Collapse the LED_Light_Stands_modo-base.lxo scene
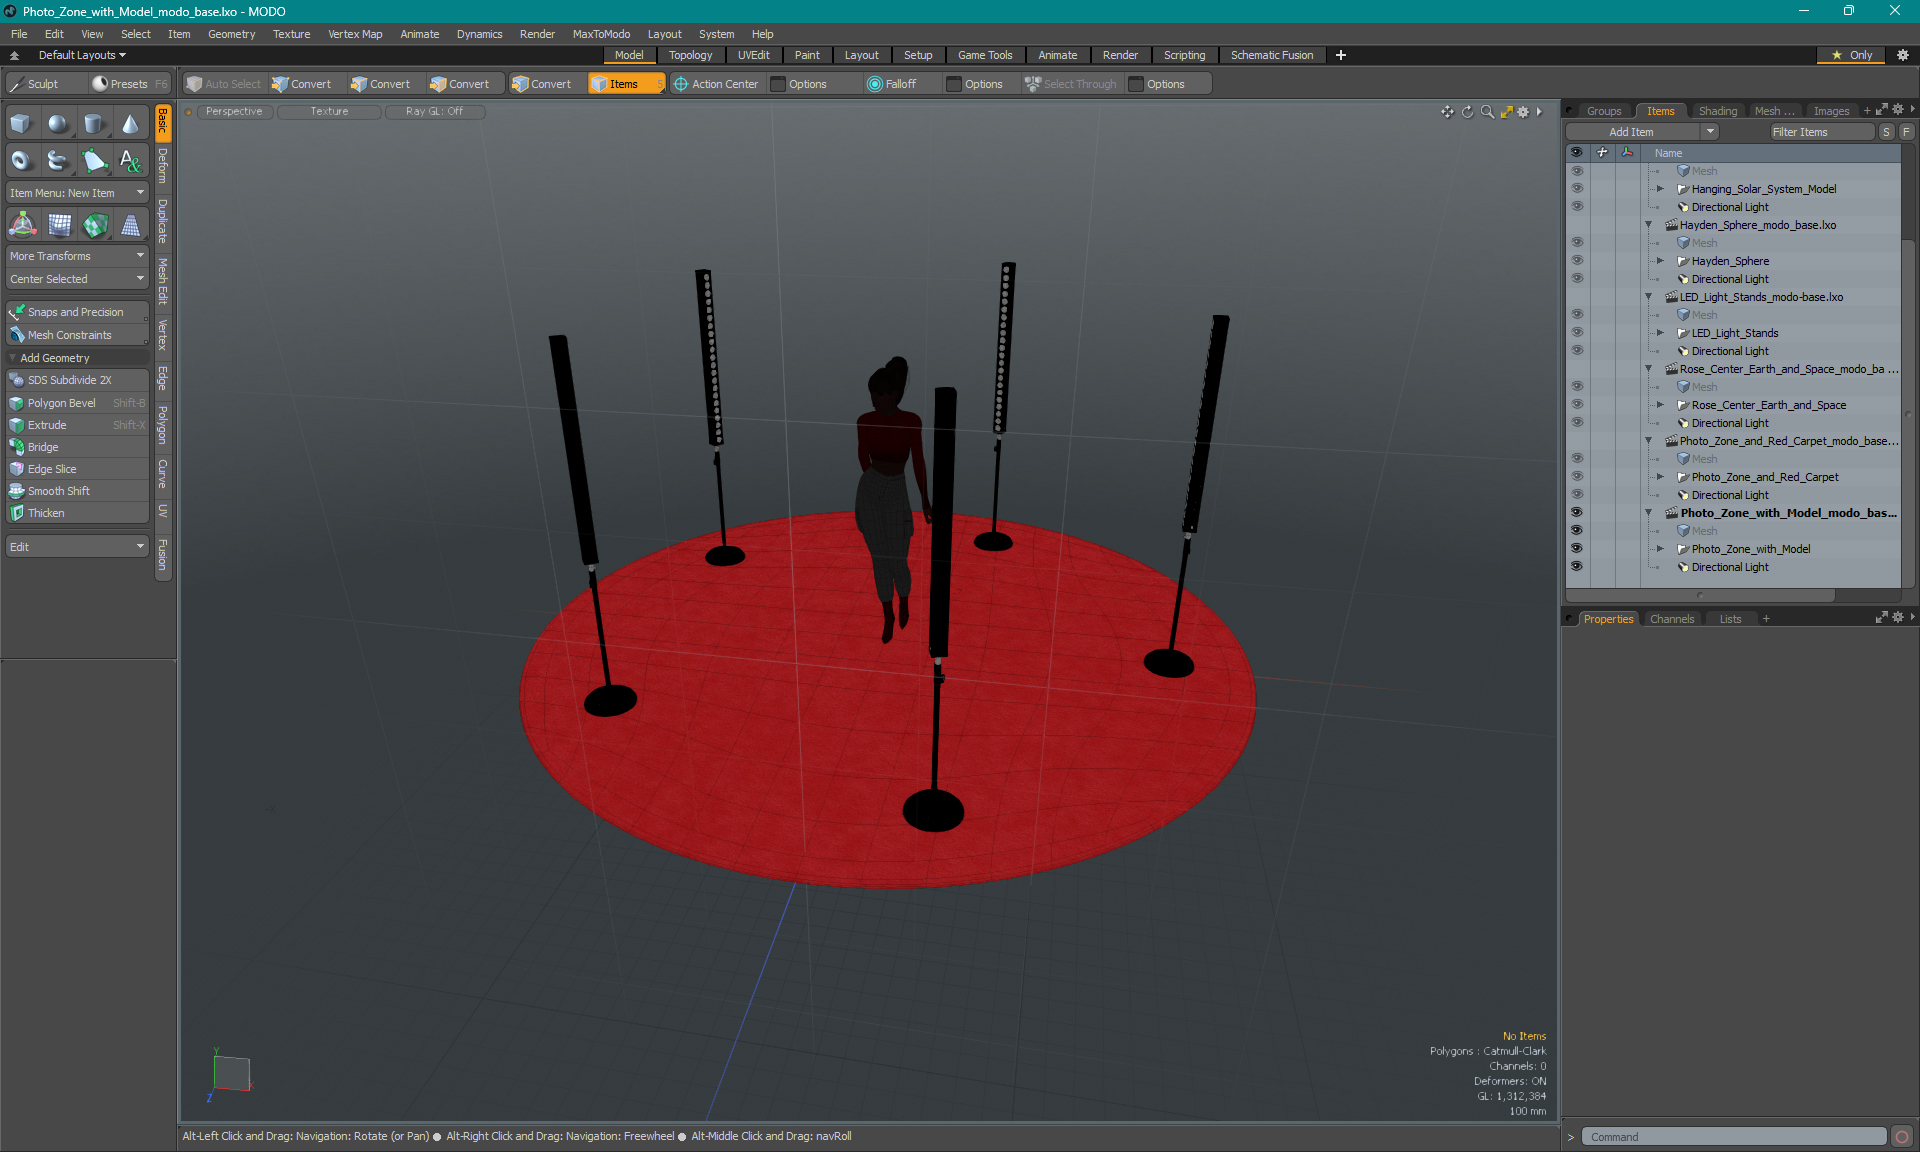The image size is (1920, 1152). click(1649, 297)
